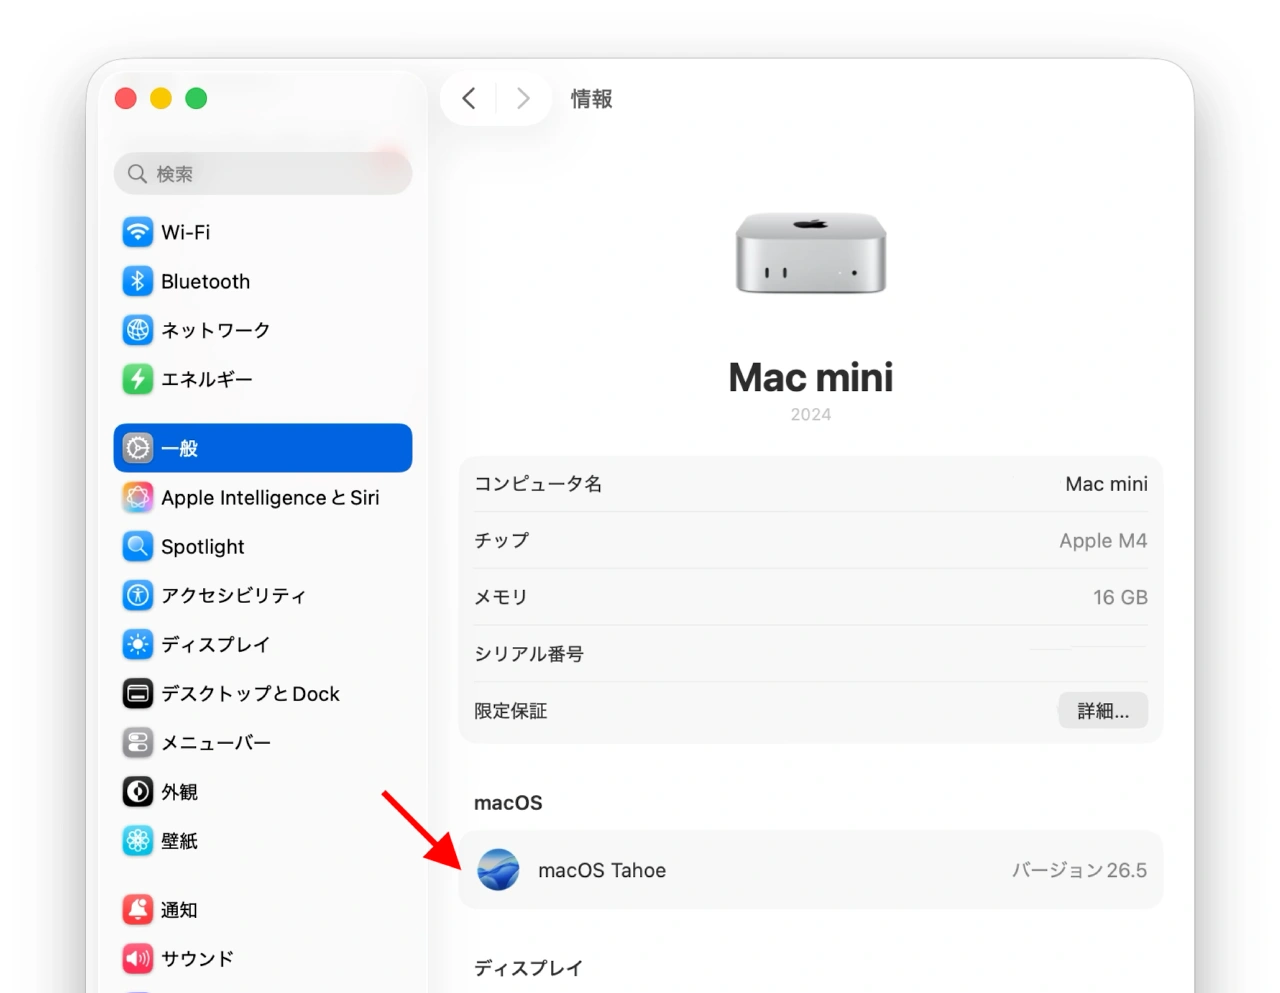Open the デスクトップとDock icon
The image size is (1280, 993).
(x=138, y=693)
